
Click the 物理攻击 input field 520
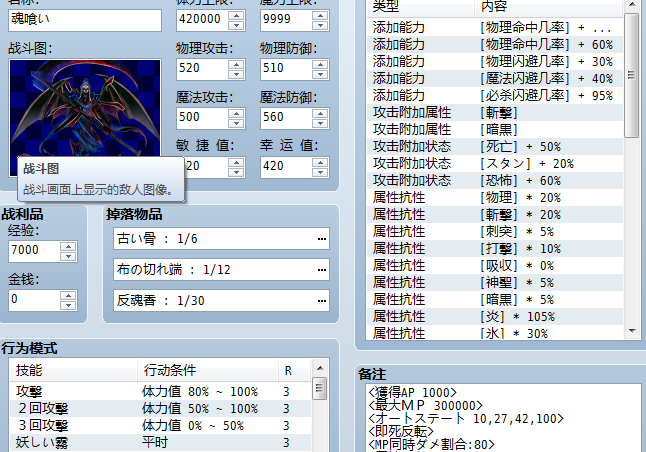[202, 69]
